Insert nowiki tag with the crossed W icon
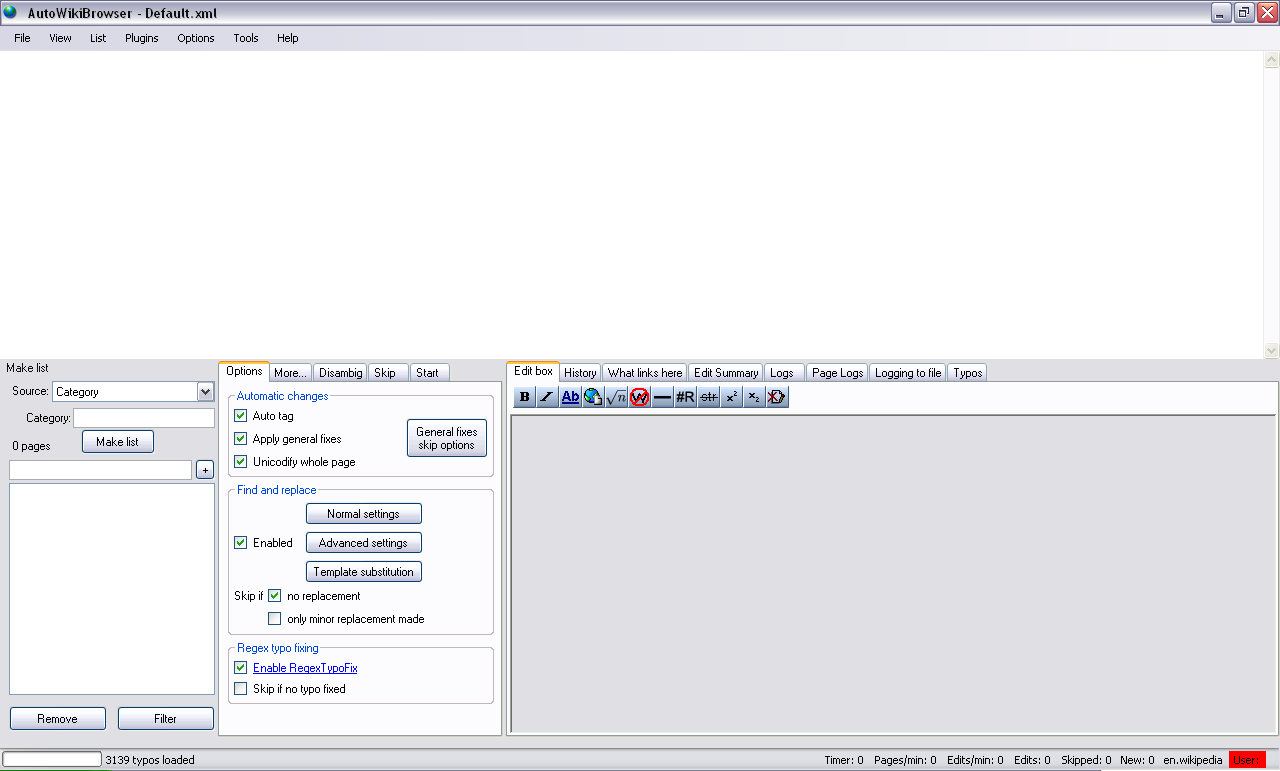Screen dimensions: 1280x771 [639, 397]
